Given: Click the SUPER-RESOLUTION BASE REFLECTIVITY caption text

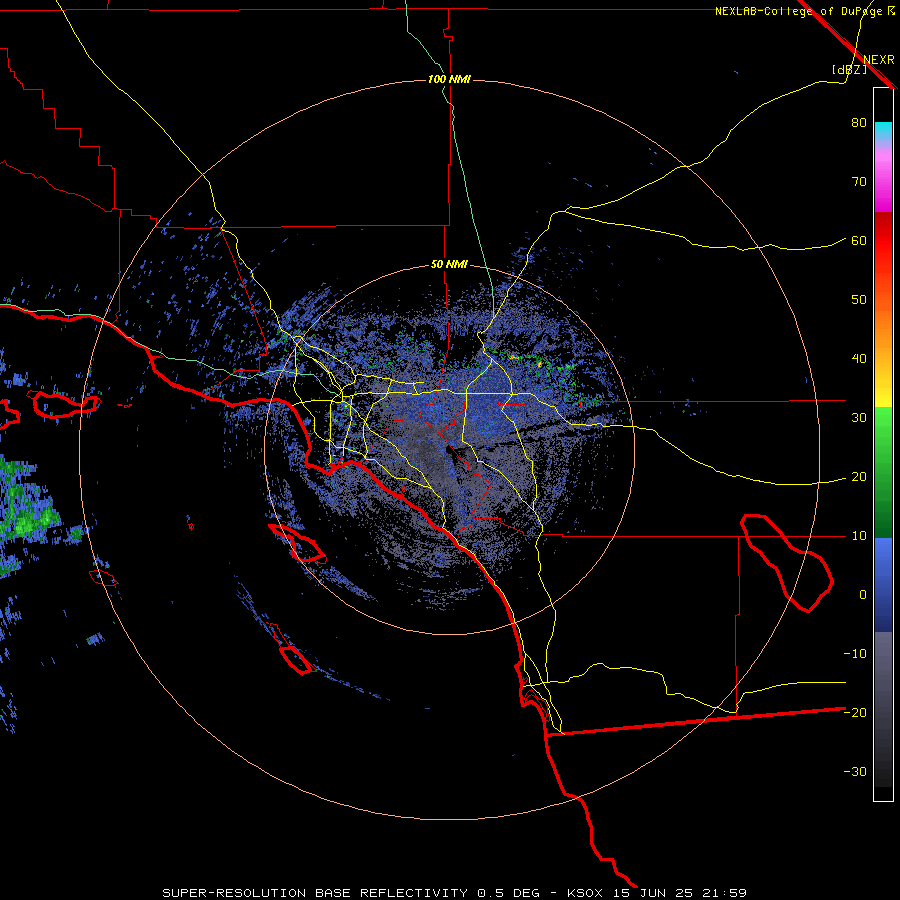Looking at the screenshot, I should (x=315, y=893).
